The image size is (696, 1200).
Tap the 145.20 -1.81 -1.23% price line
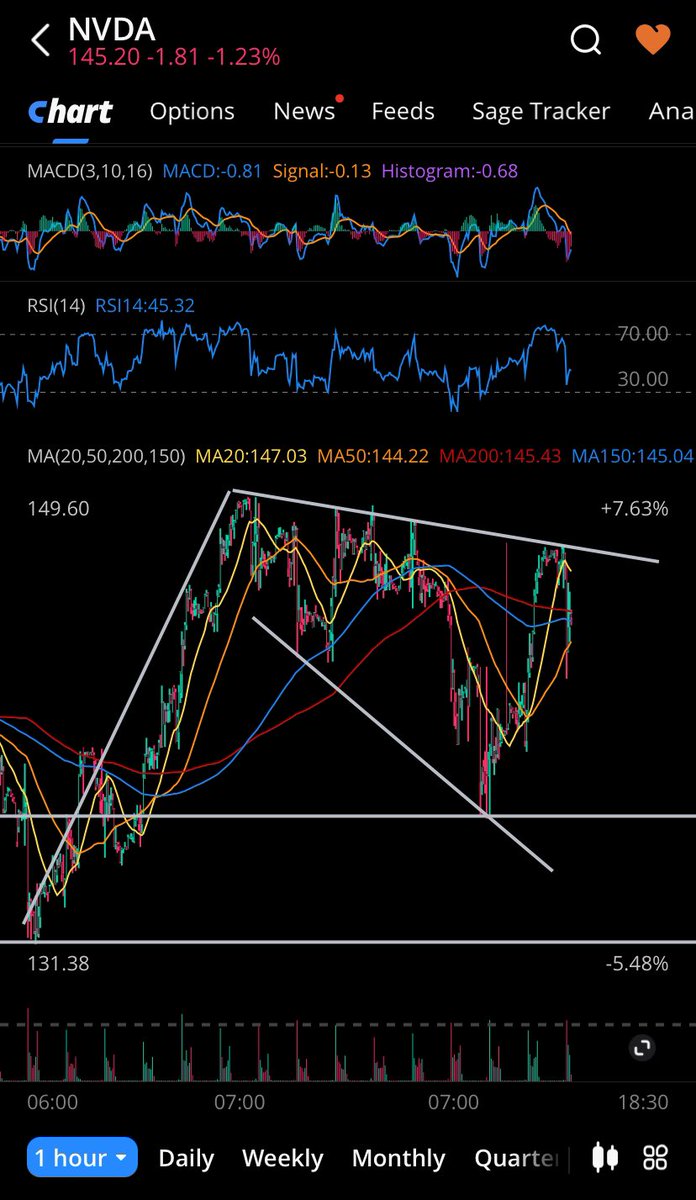(174, 57)
